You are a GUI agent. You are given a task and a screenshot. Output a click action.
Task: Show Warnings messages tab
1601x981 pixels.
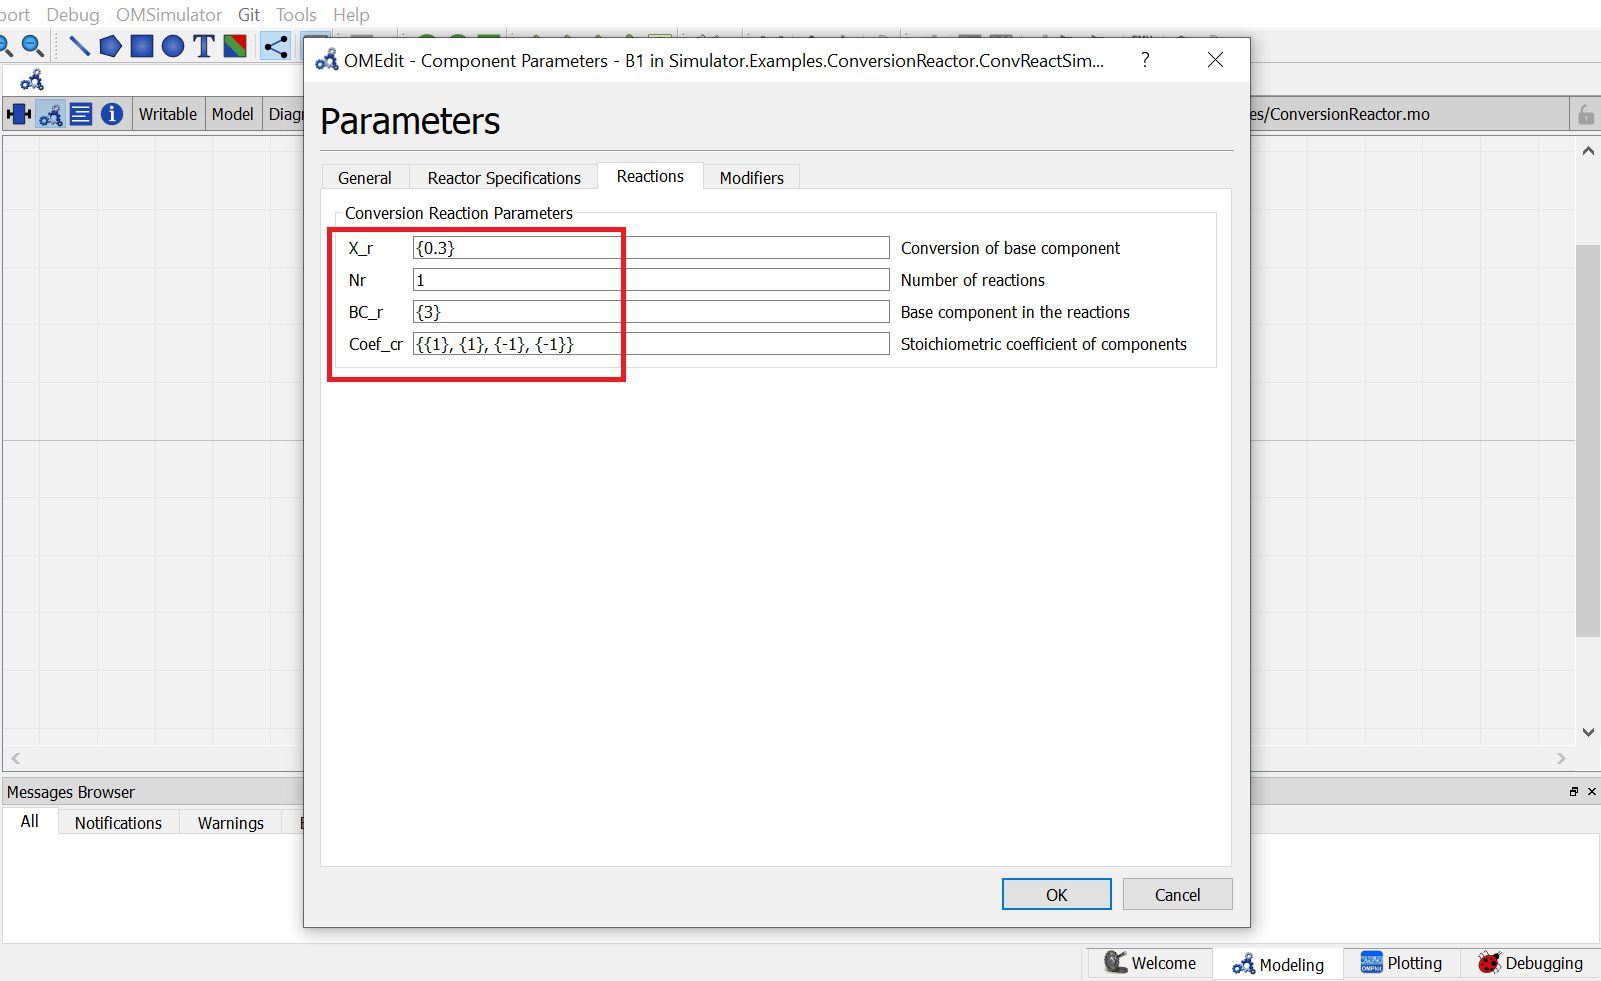click(231, 823)
